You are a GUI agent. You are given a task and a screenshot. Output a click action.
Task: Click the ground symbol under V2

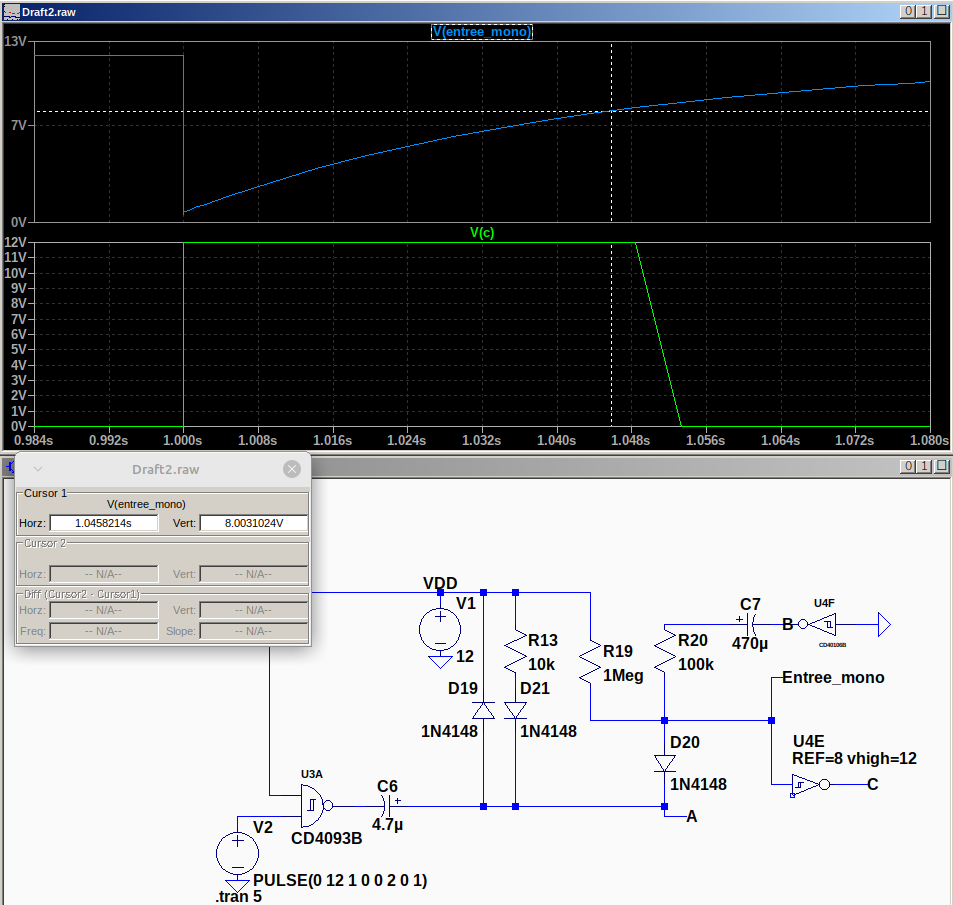(238, 885)
